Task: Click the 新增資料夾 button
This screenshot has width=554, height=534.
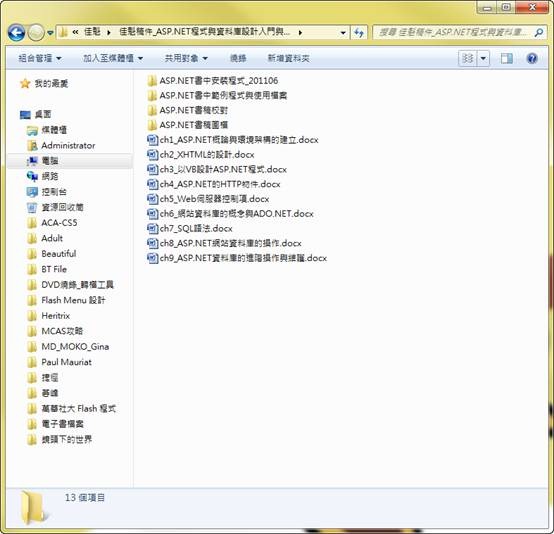Action: click(x=289, y=58)
